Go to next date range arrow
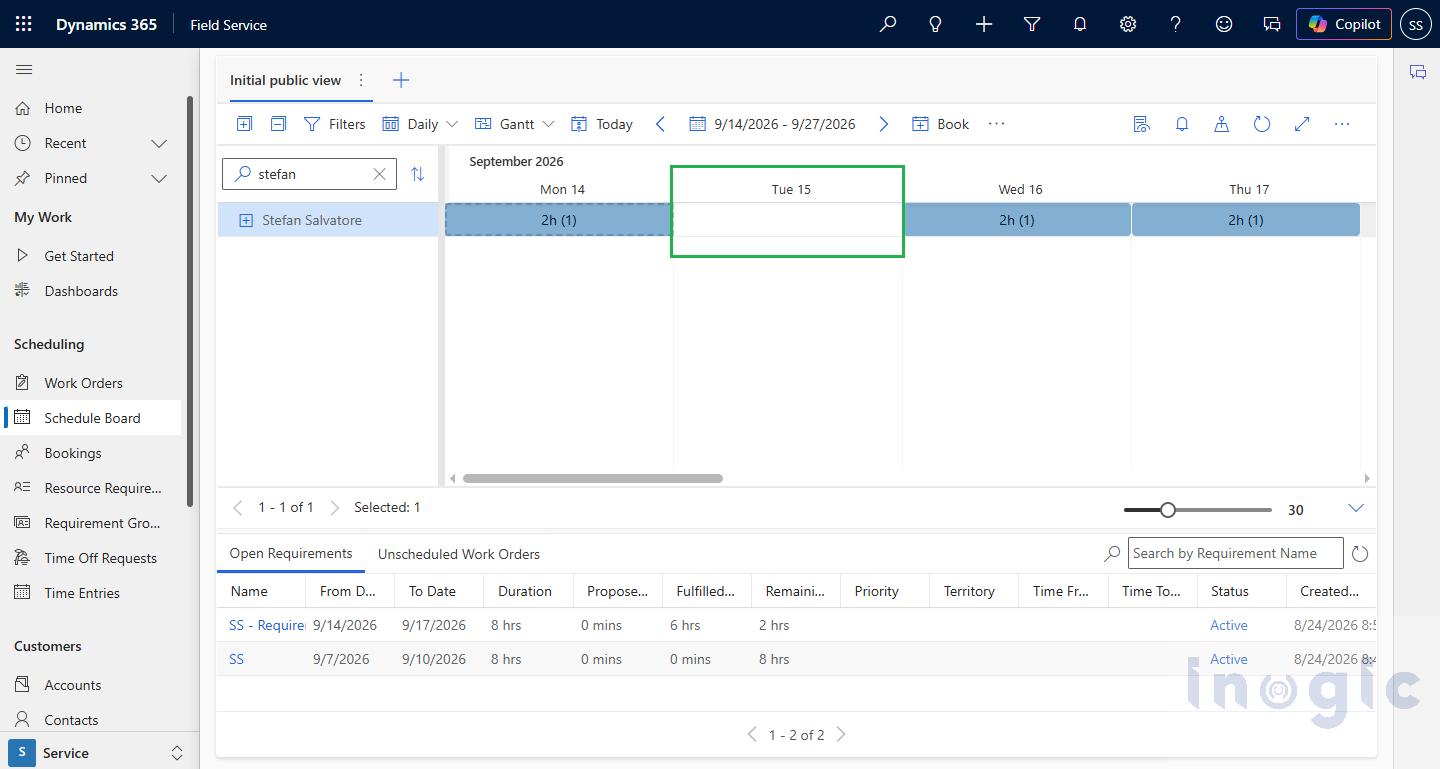 tap(883, 124)
